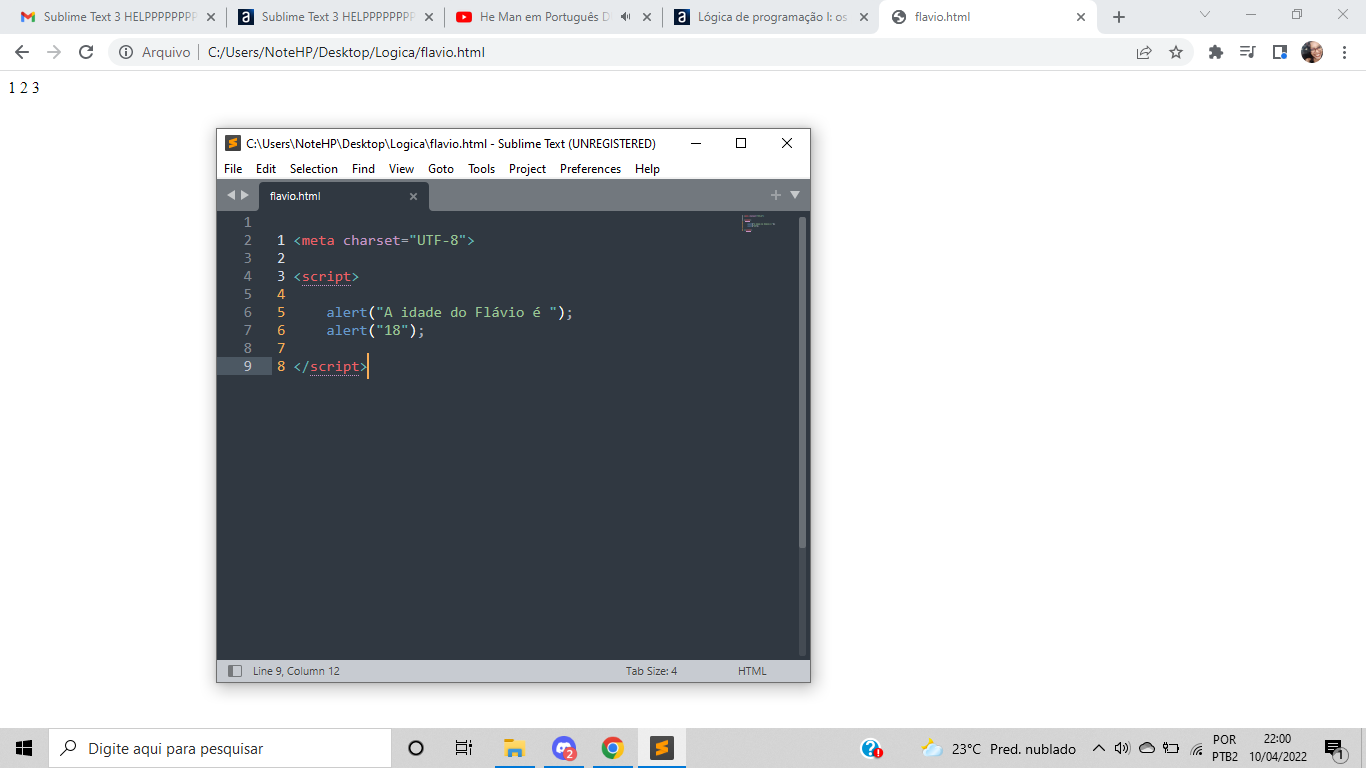Viewport: 1366px width, 768px height.
Task: Open the Preferences menu in Sublime Text
Action: point(590,169)
